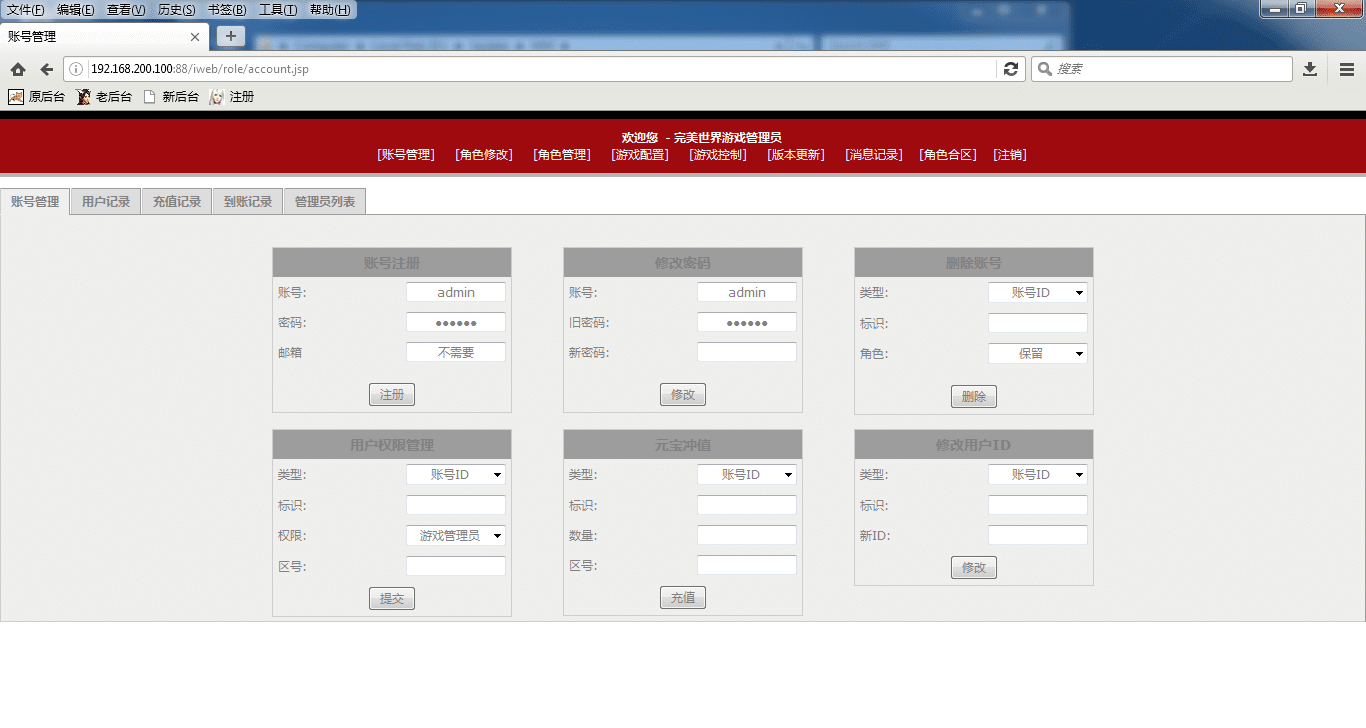Open the hamburger menu icon

pyautogui.click(x=1347, y=69)
